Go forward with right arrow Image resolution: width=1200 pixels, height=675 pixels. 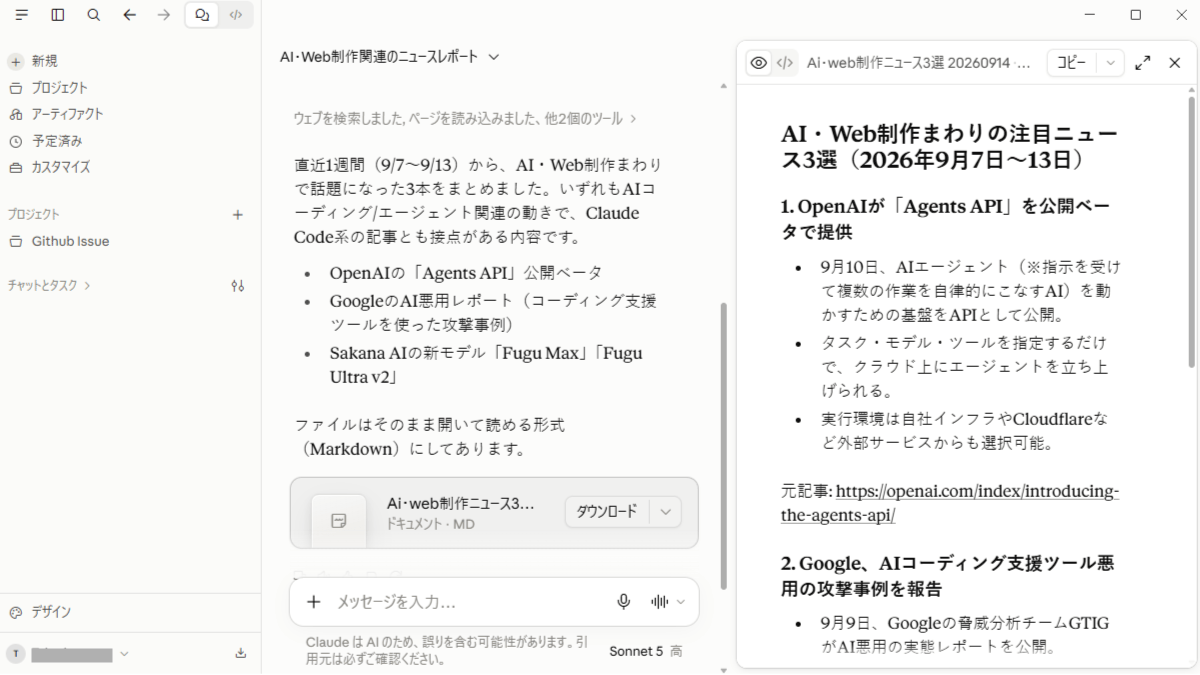pos(164,15)
